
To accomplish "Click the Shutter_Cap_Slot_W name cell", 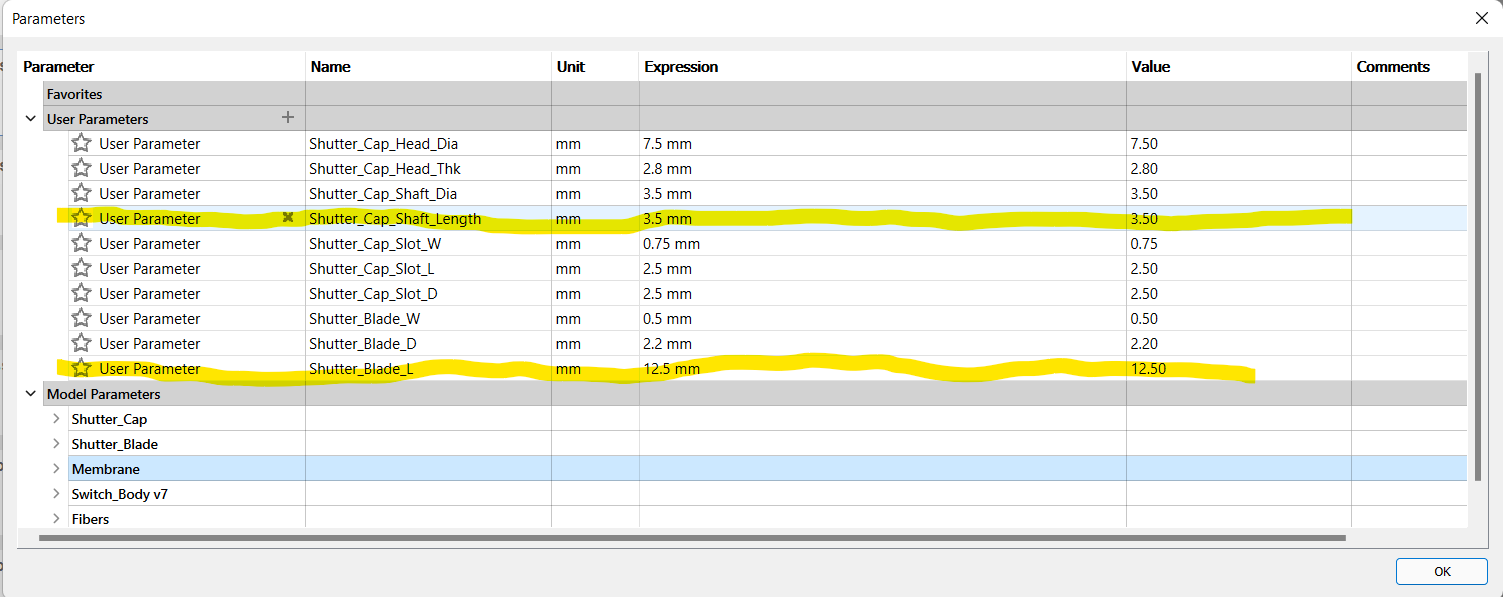I will tap(428, 243).
